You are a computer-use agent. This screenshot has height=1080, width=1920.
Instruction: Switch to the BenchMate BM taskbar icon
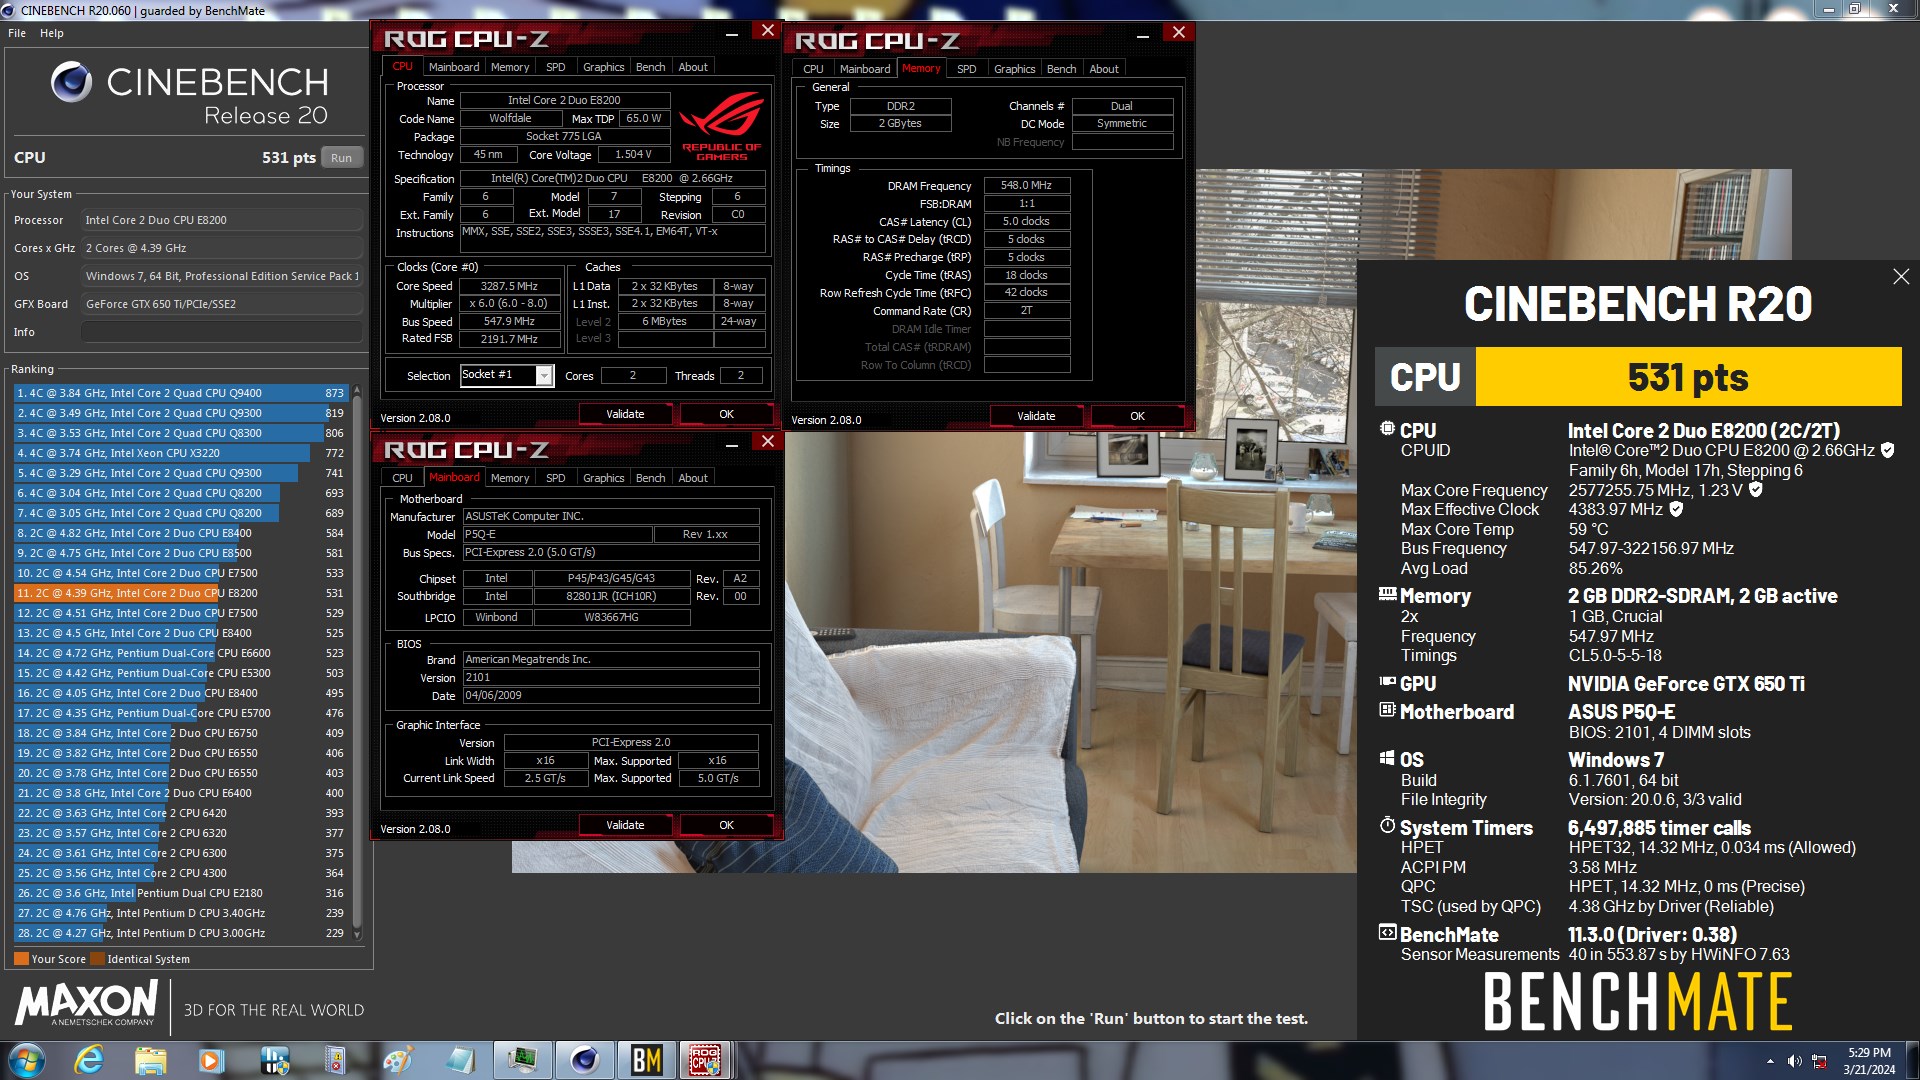(646, 1060)
